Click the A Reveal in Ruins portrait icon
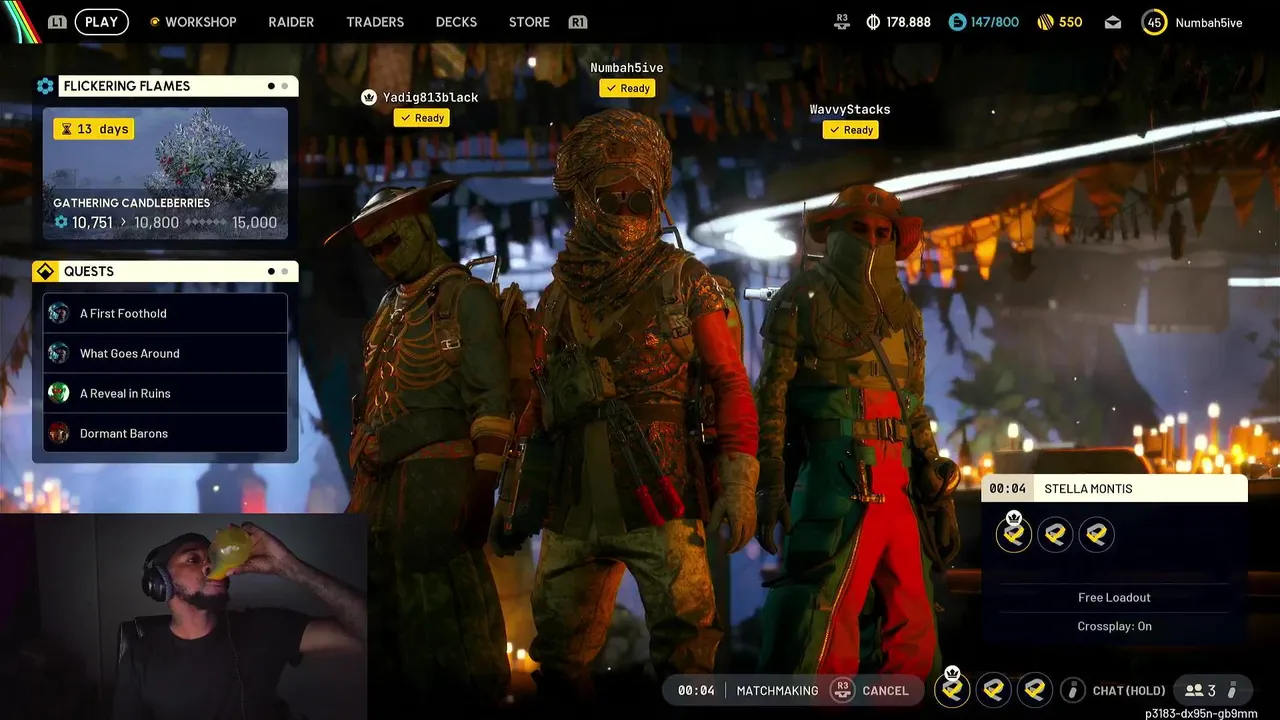 click(59, 393)
